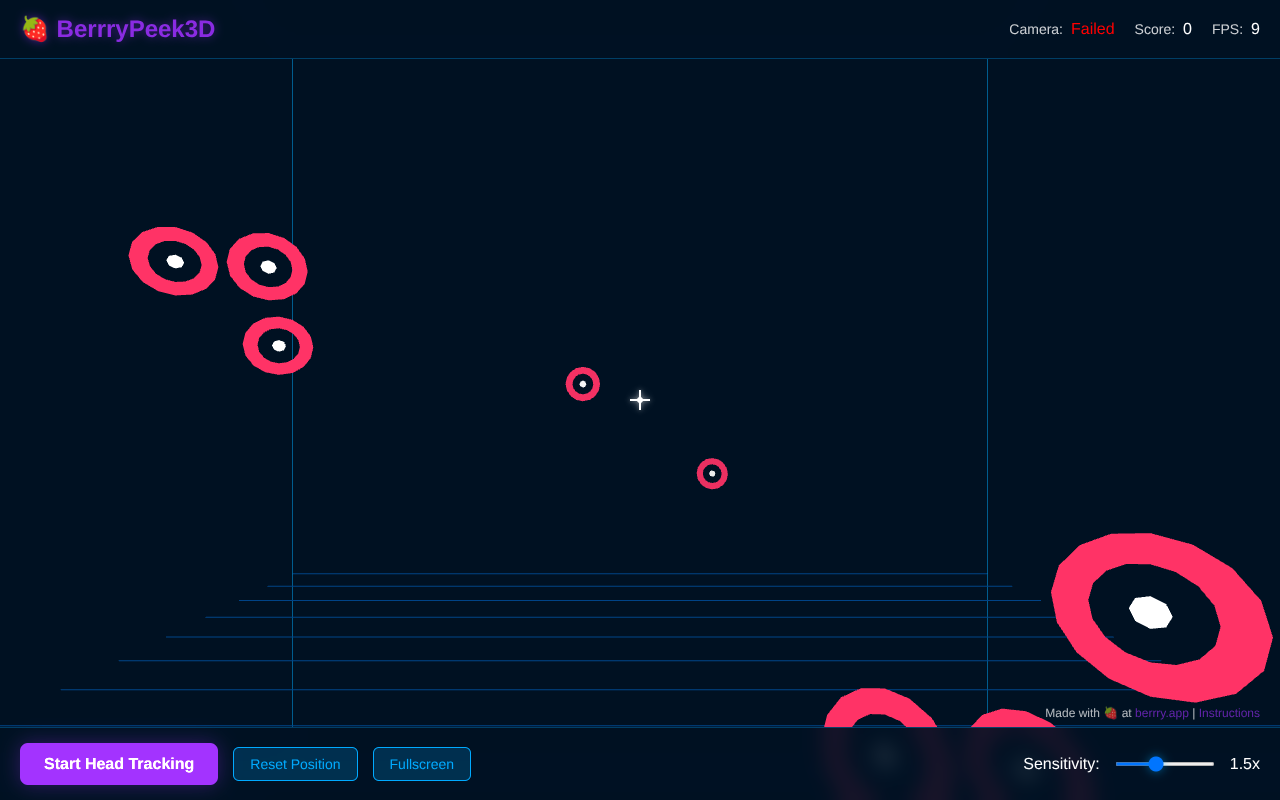
Task: Open the berrry.app link
Action: (x=1160, y=712)
